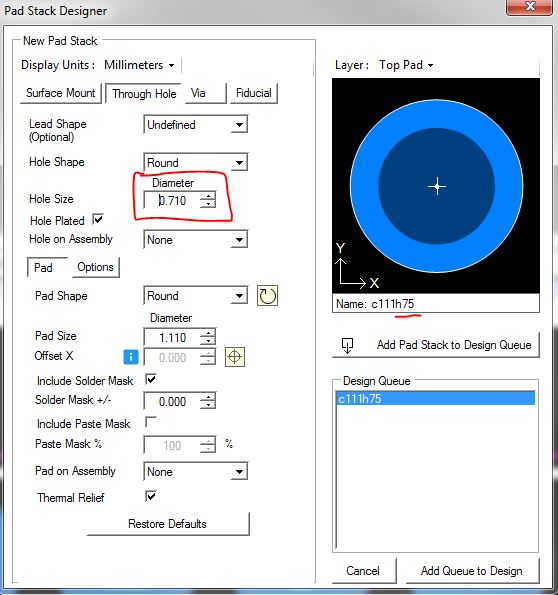The image size is (558, 595).
Task: Expand the Hole on Assembly dropdown
Action: (195, 239)
